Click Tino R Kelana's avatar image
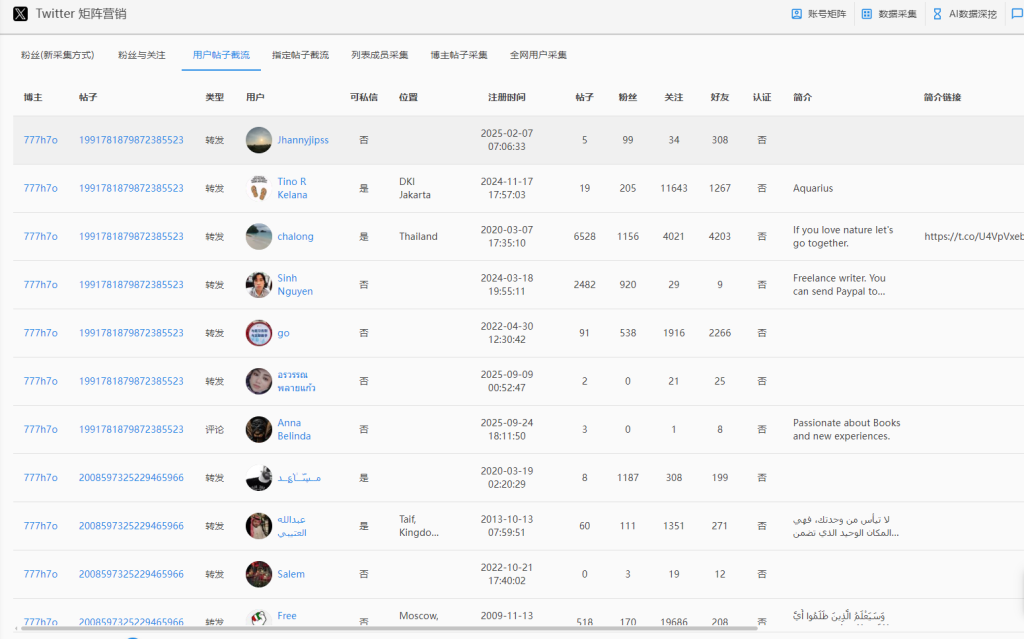The image size is (1024, 639). [259, 188]
